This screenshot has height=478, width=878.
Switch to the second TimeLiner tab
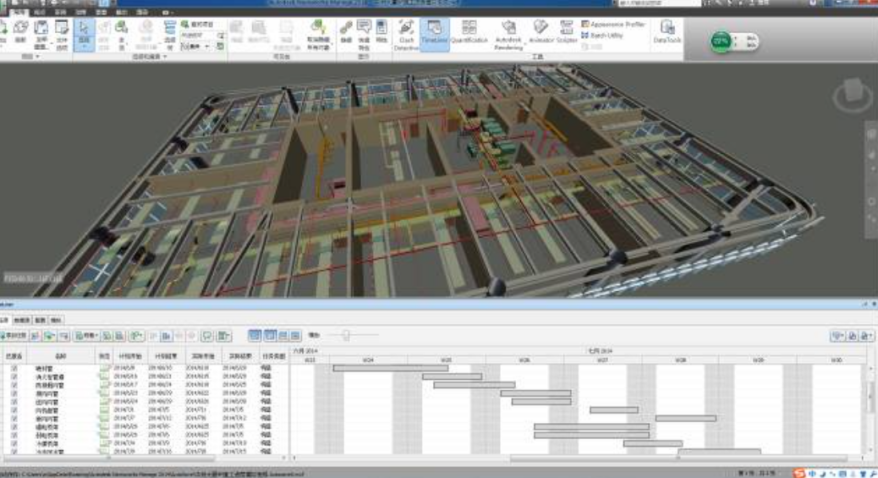[x=23, y=320]
